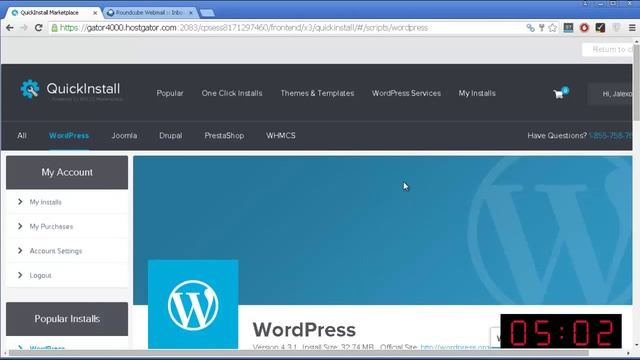Click the support phone number link
Image resolution: width=640 pixels, height=360 pixels.
[x=610, y=136]
